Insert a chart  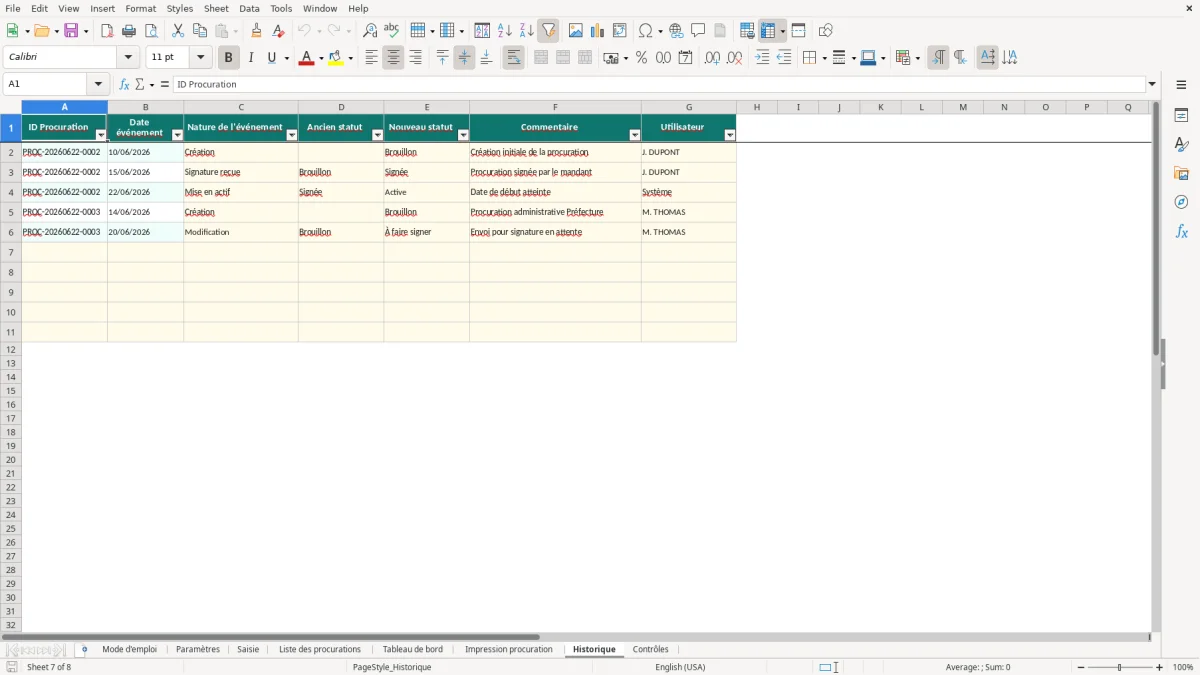coord(598,31)
